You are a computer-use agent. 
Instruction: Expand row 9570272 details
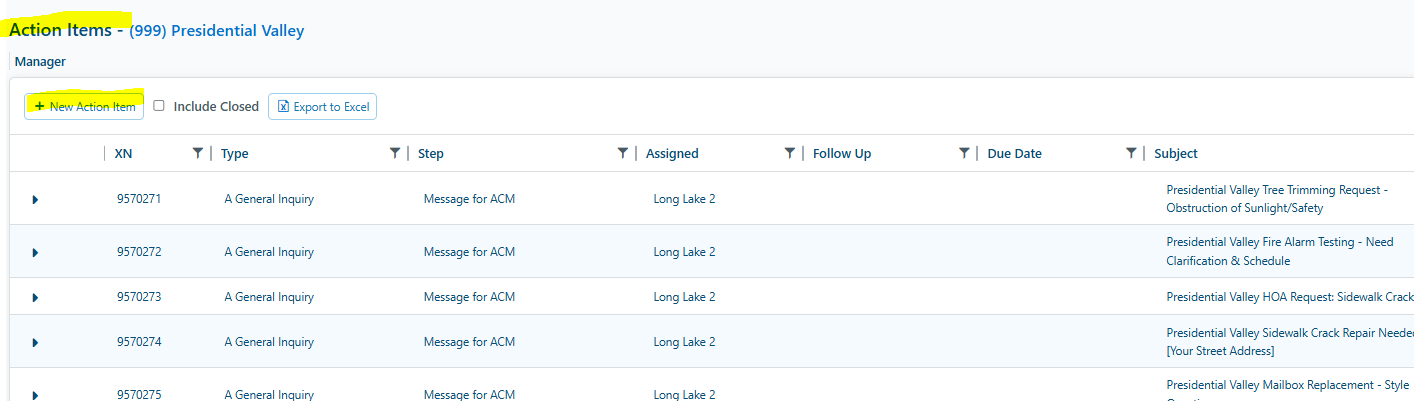pos(35,252)
